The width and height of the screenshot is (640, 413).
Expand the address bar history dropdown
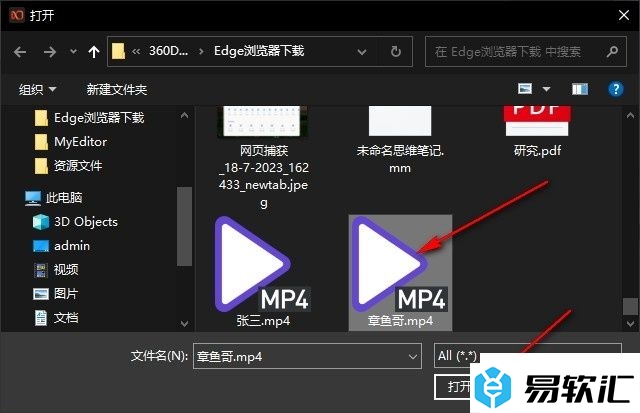(362, 52)
